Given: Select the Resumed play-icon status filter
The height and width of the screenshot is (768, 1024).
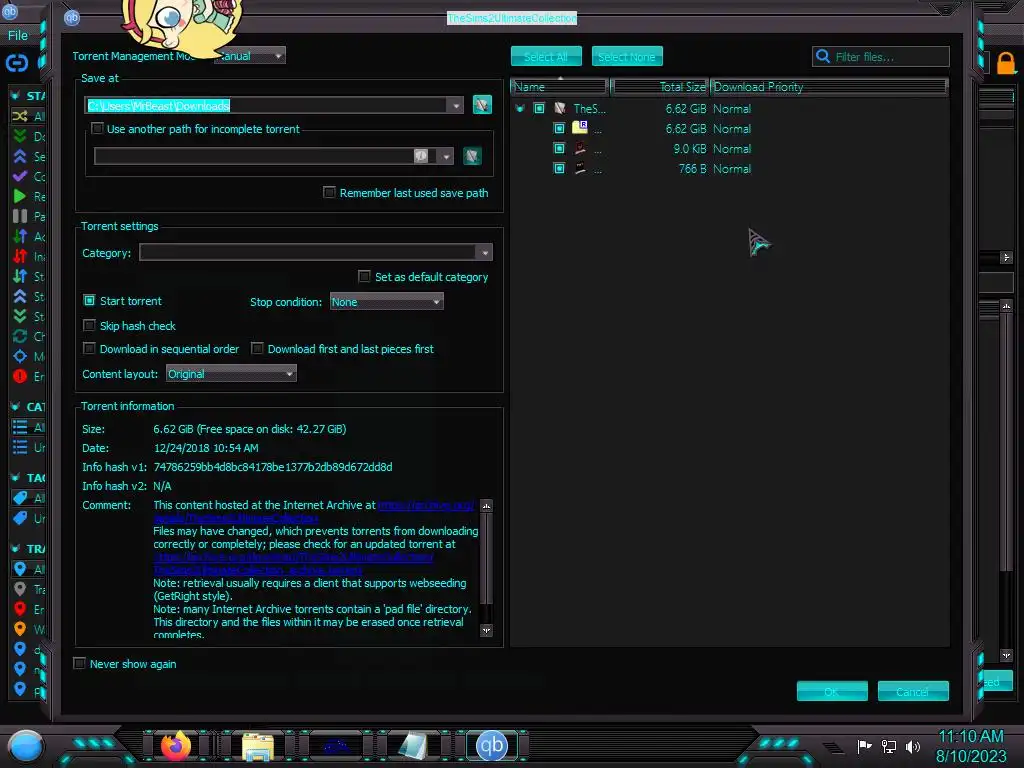Looking at the screenshot, I should click(20, 197).
